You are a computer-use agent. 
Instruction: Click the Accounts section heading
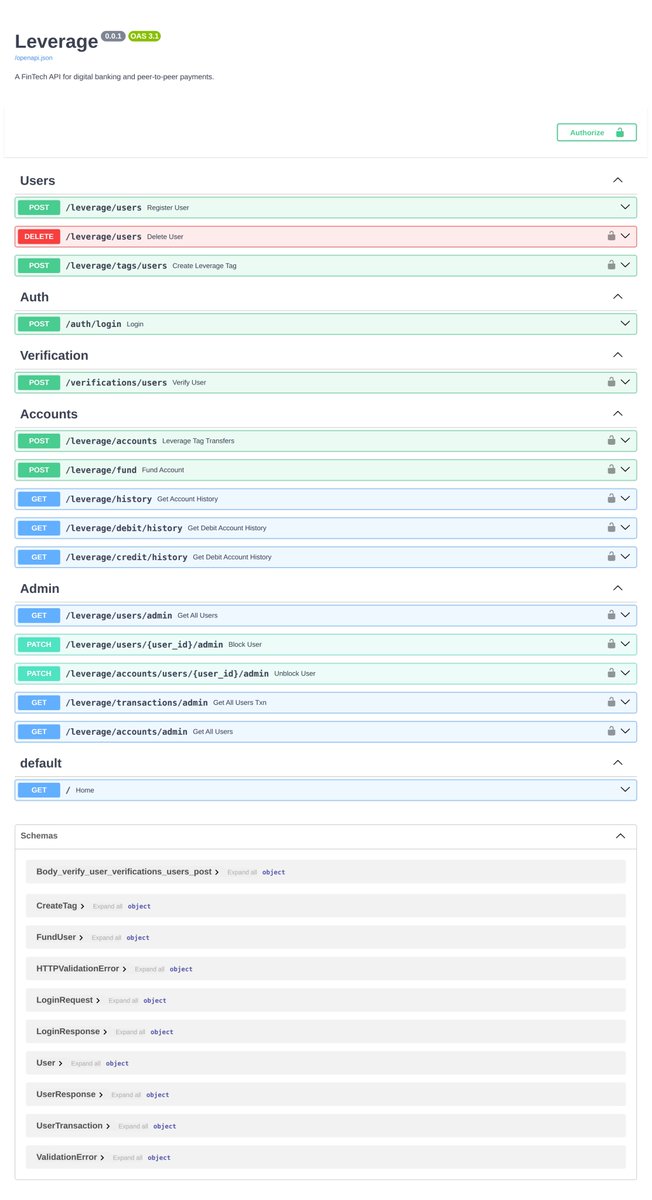coord(49,413)
